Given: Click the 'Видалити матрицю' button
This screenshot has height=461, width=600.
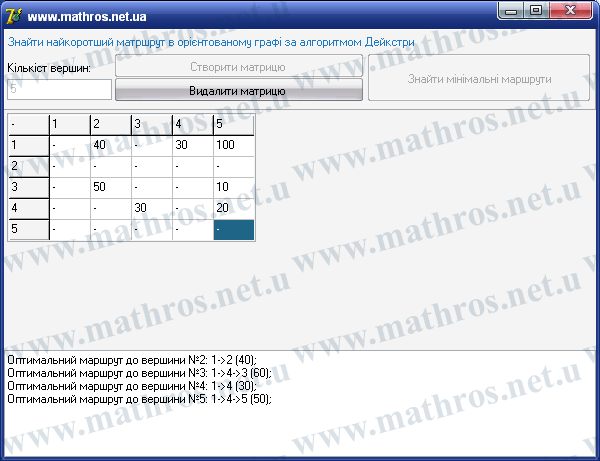Looking at the screenshot, I should click(x=239, y=90).
